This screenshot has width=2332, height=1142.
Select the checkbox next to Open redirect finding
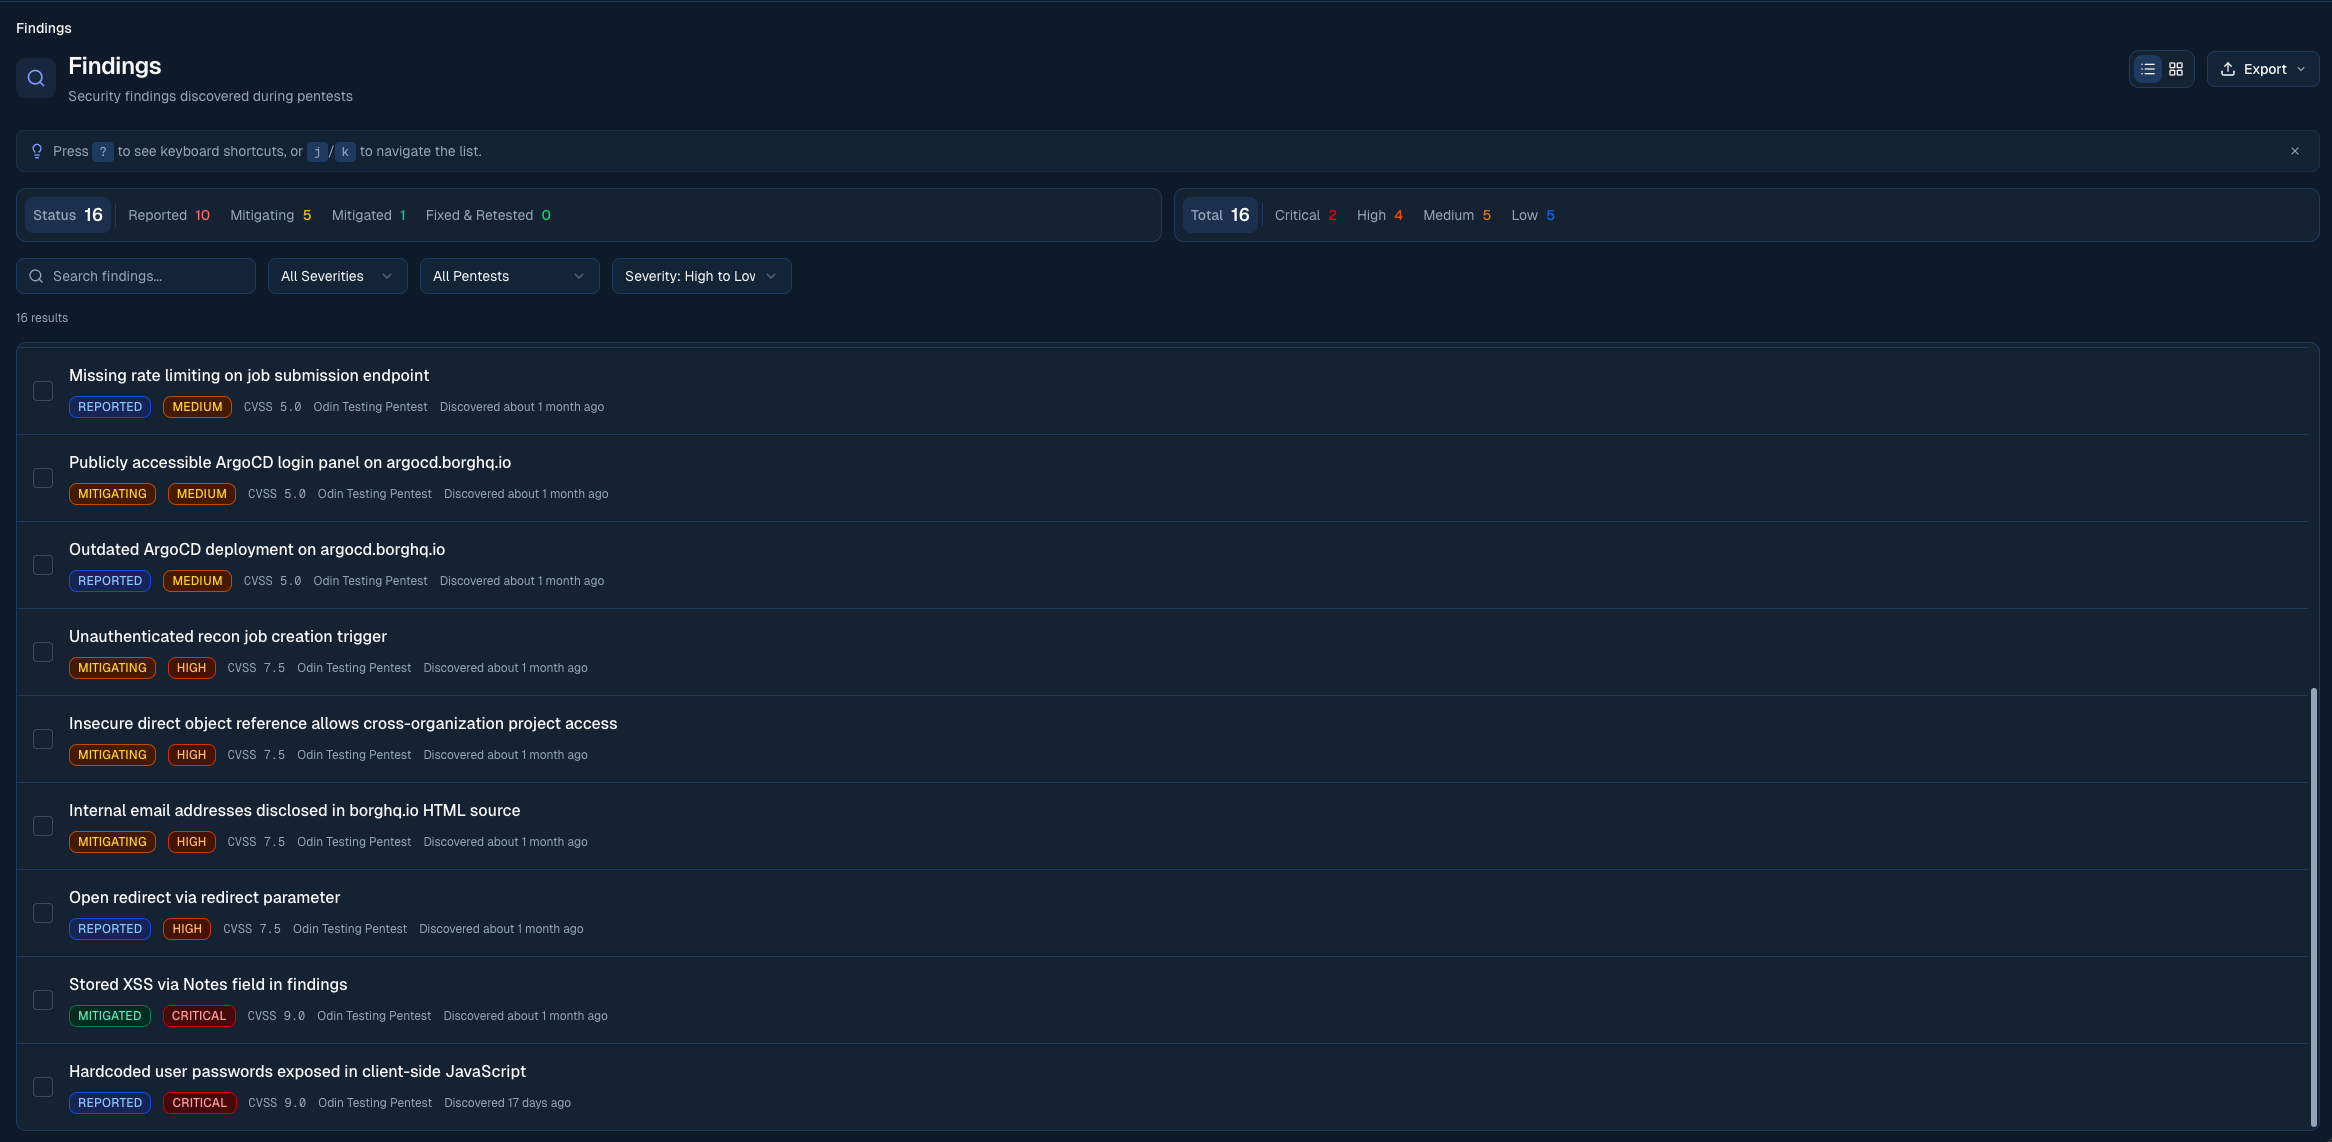tap(42, 912)
